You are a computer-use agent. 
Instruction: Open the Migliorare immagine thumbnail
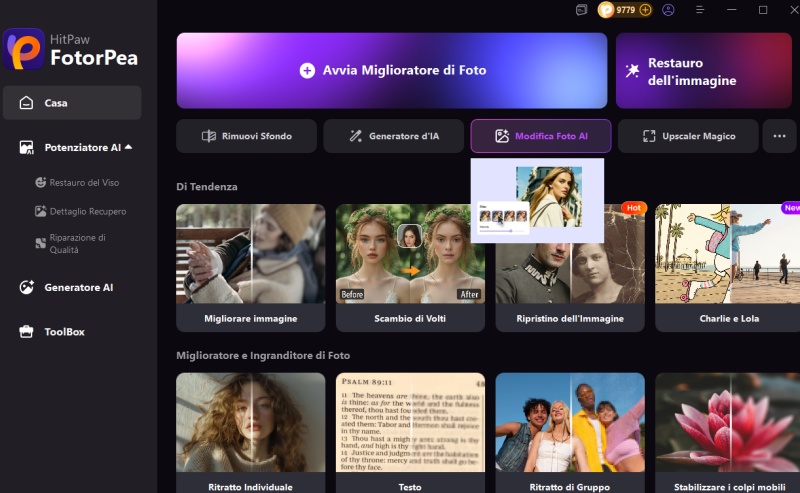click(251, 254)
